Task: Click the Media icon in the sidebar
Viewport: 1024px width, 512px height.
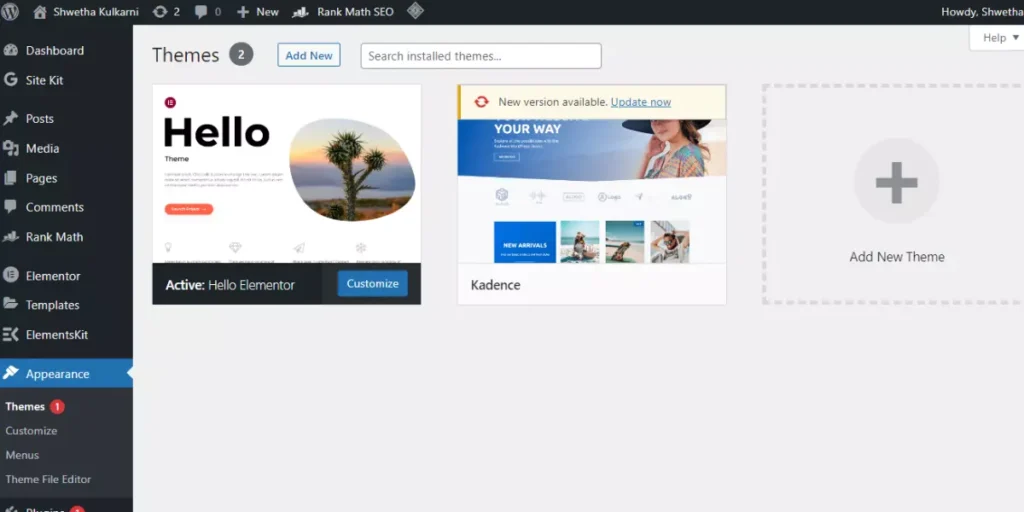Action: pos(10,148)
